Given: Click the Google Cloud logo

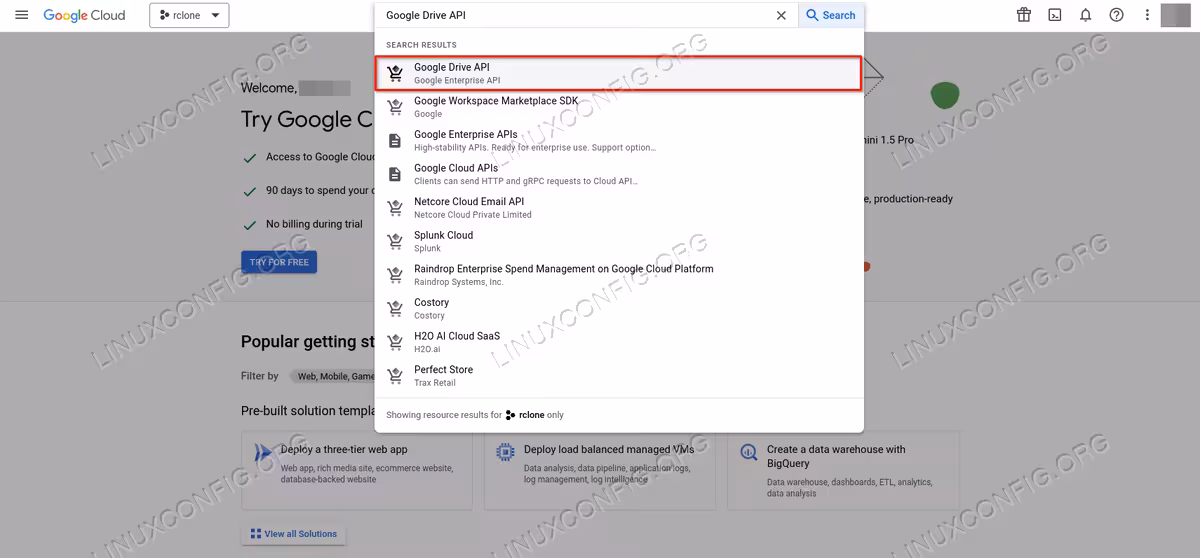Looking at the screenshot, I should pyautogui.click(x=84, y=15).
